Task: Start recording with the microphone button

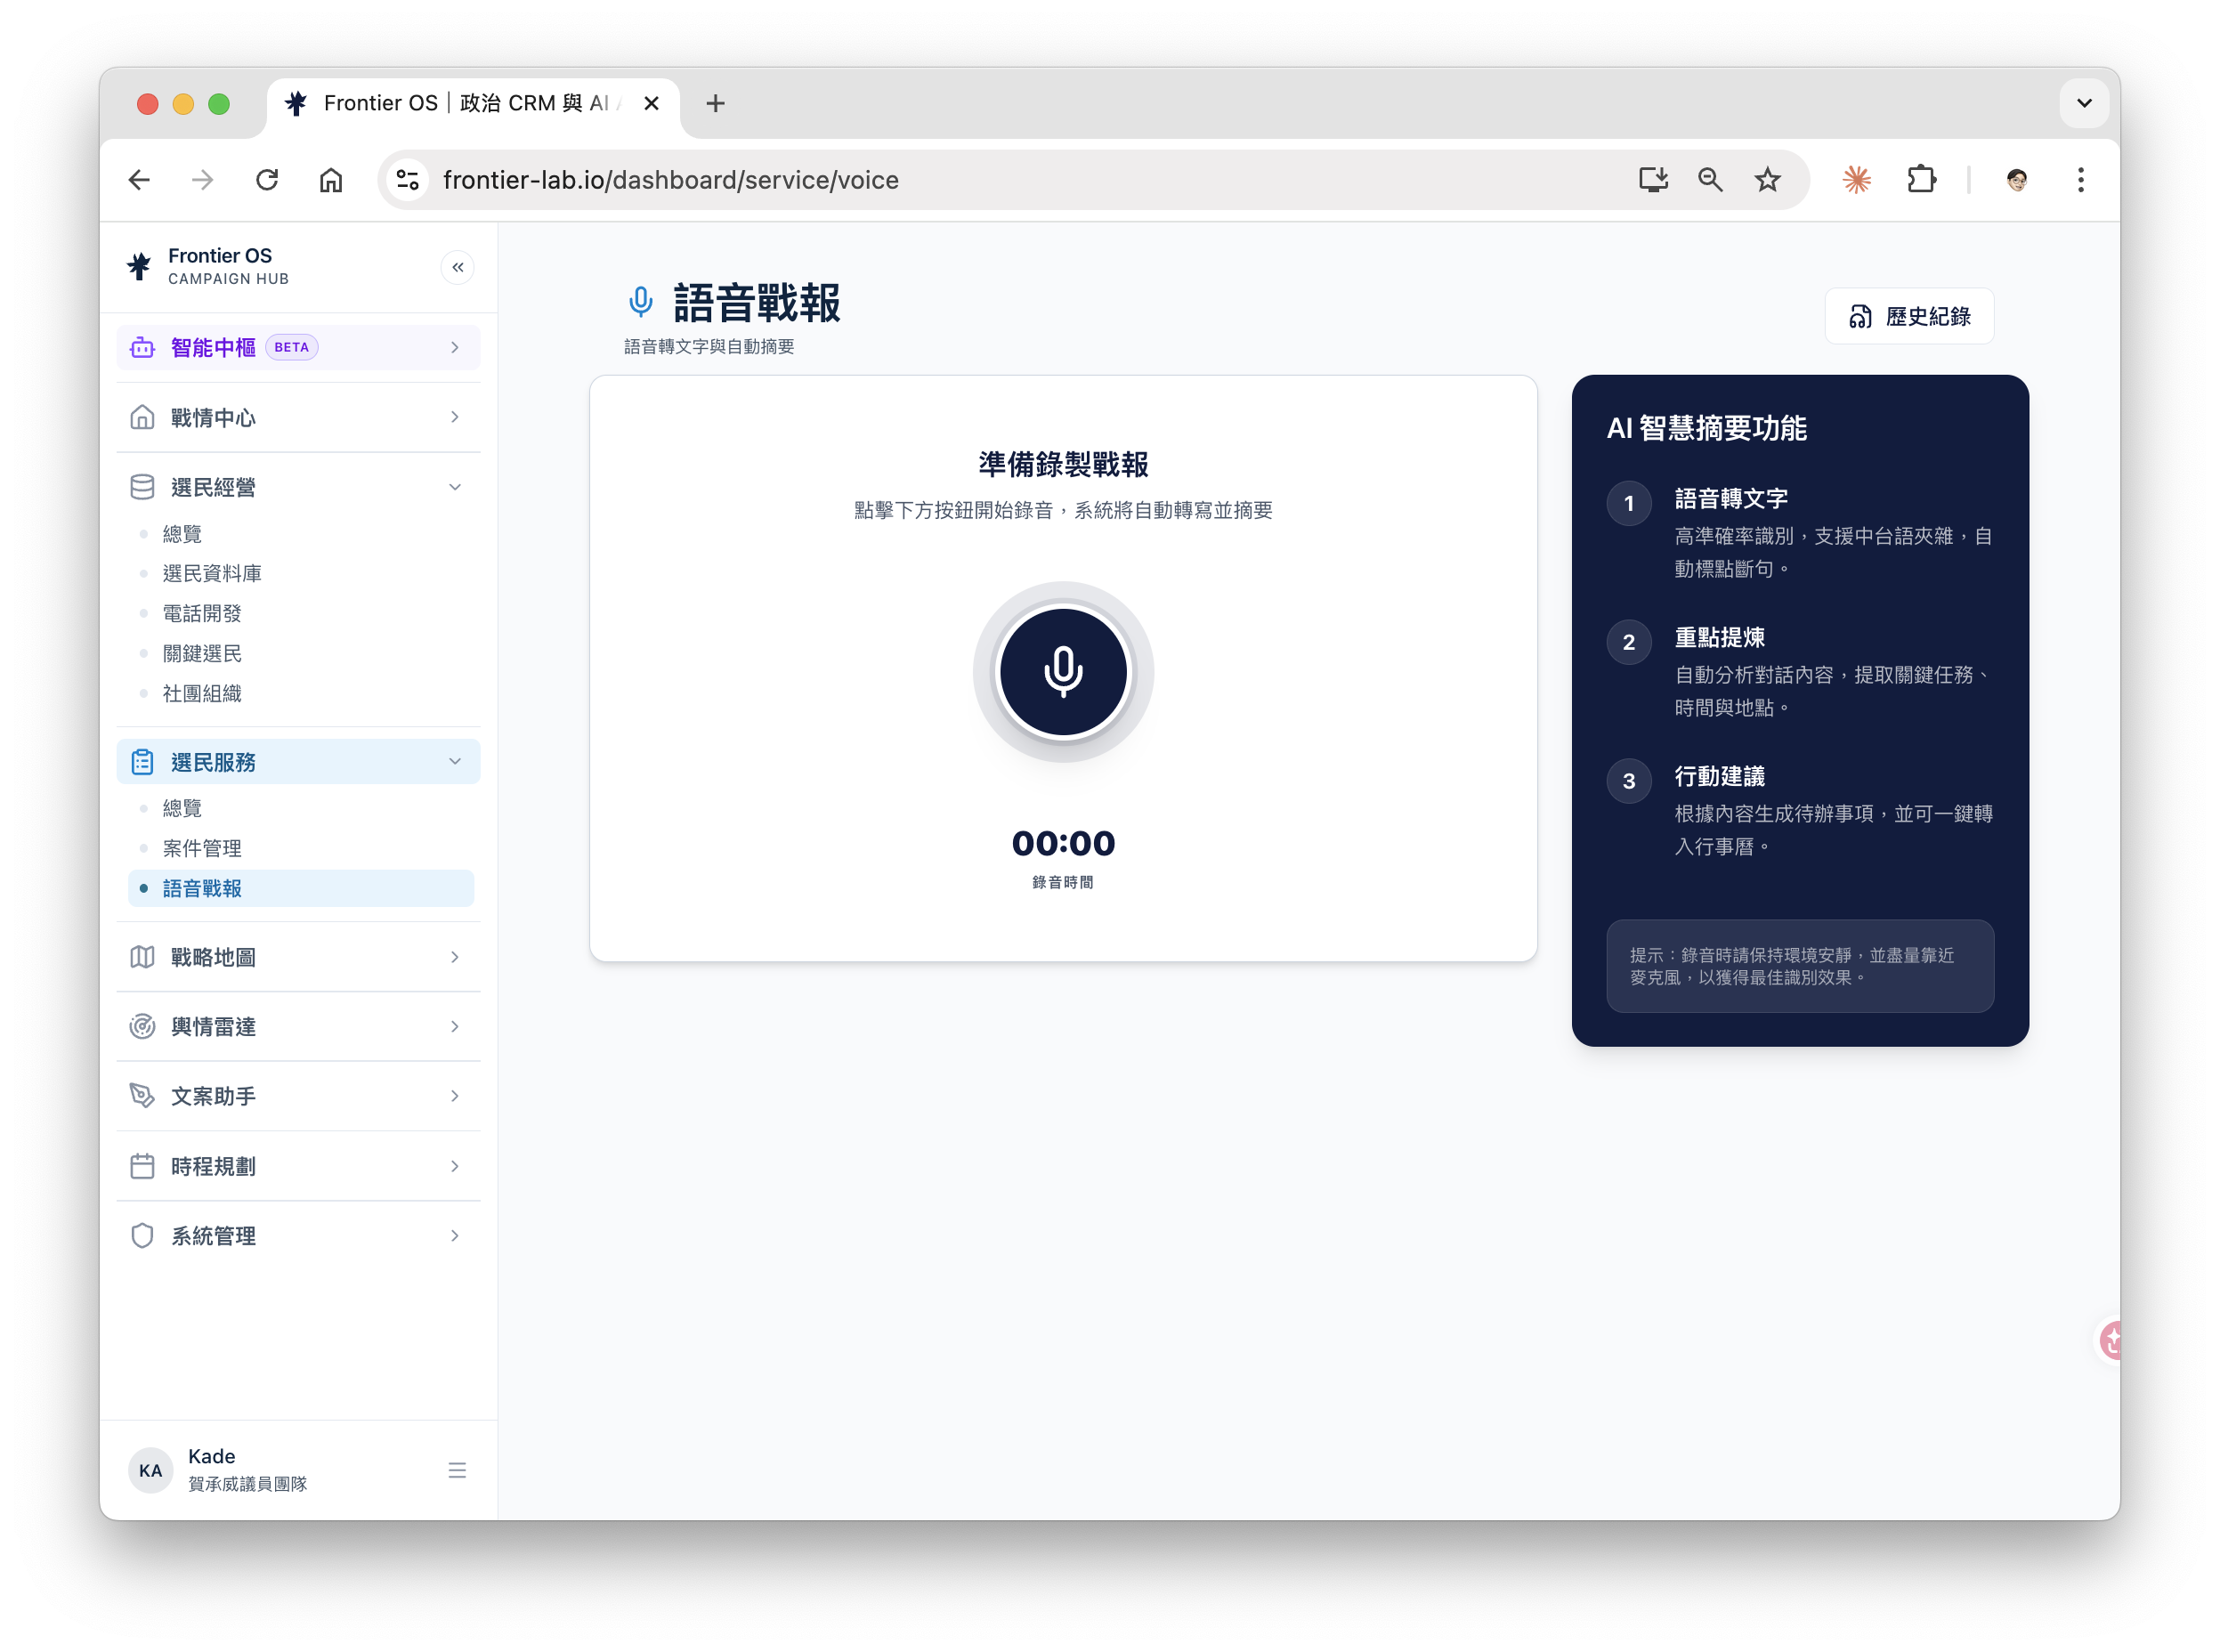Action: (1063, 672)
